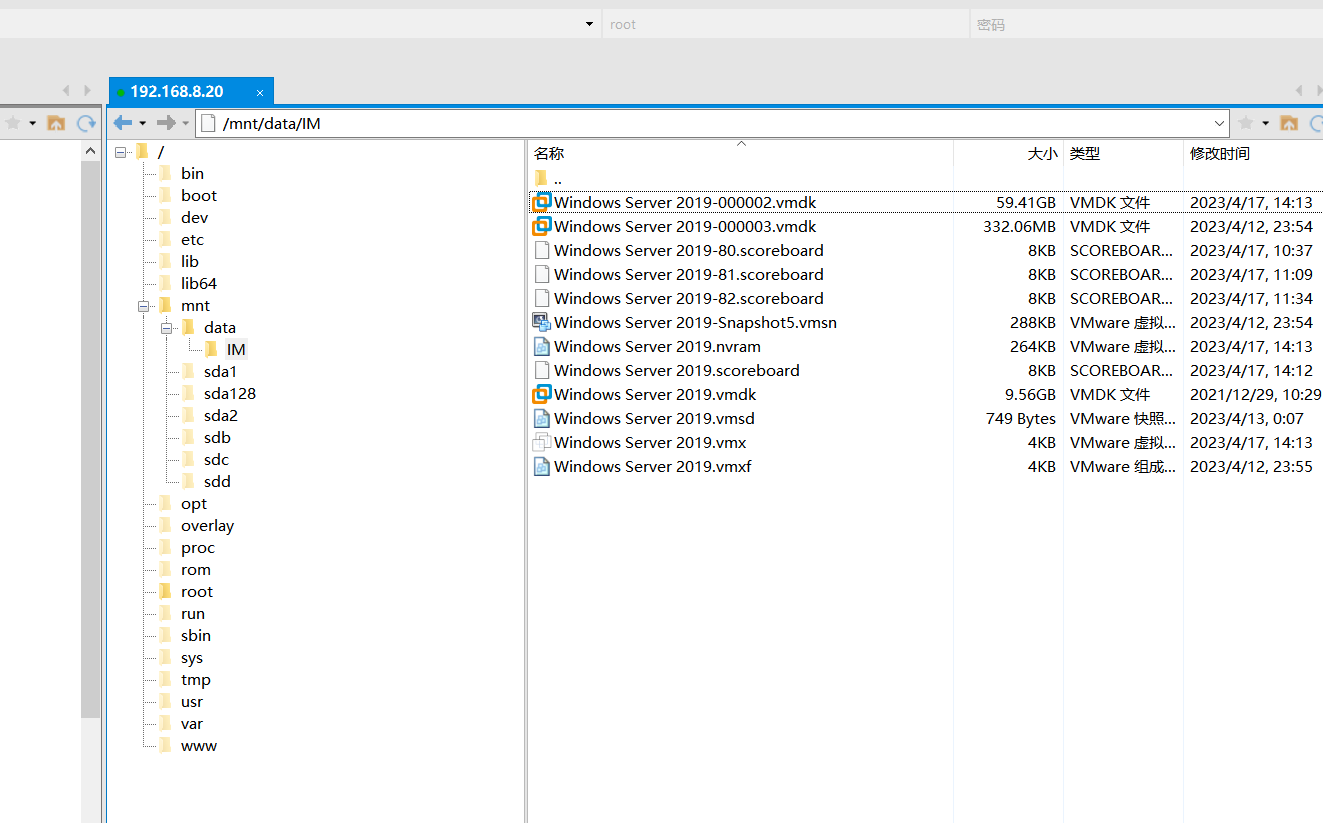Close the 192.168.8.20 tab
This screenshot has width=1323, height=823.
[x=260, y=92]
